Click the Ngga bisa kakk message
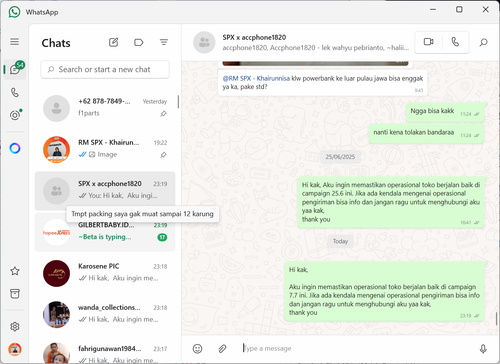This screenshot has width=500, height=364. [x=445, y=112]
